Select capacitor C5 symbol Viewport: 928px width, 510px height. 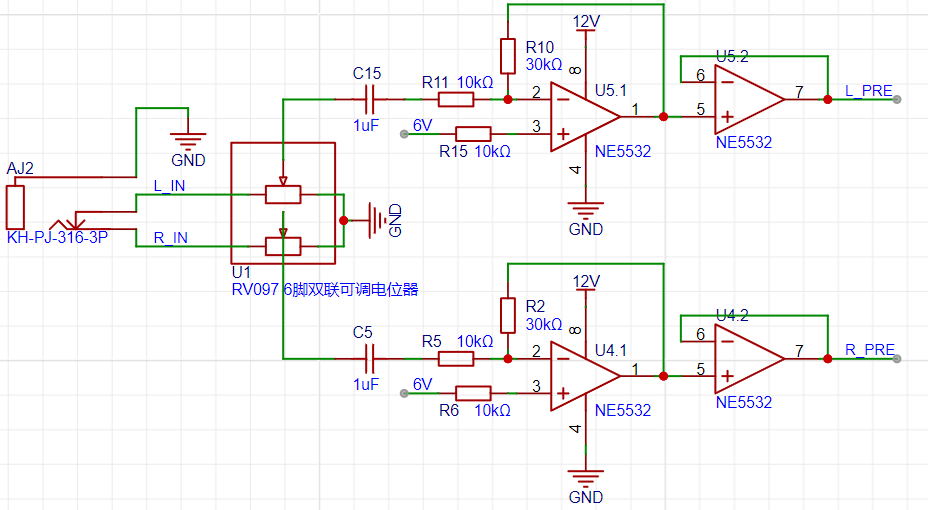[x=370, y=359]
